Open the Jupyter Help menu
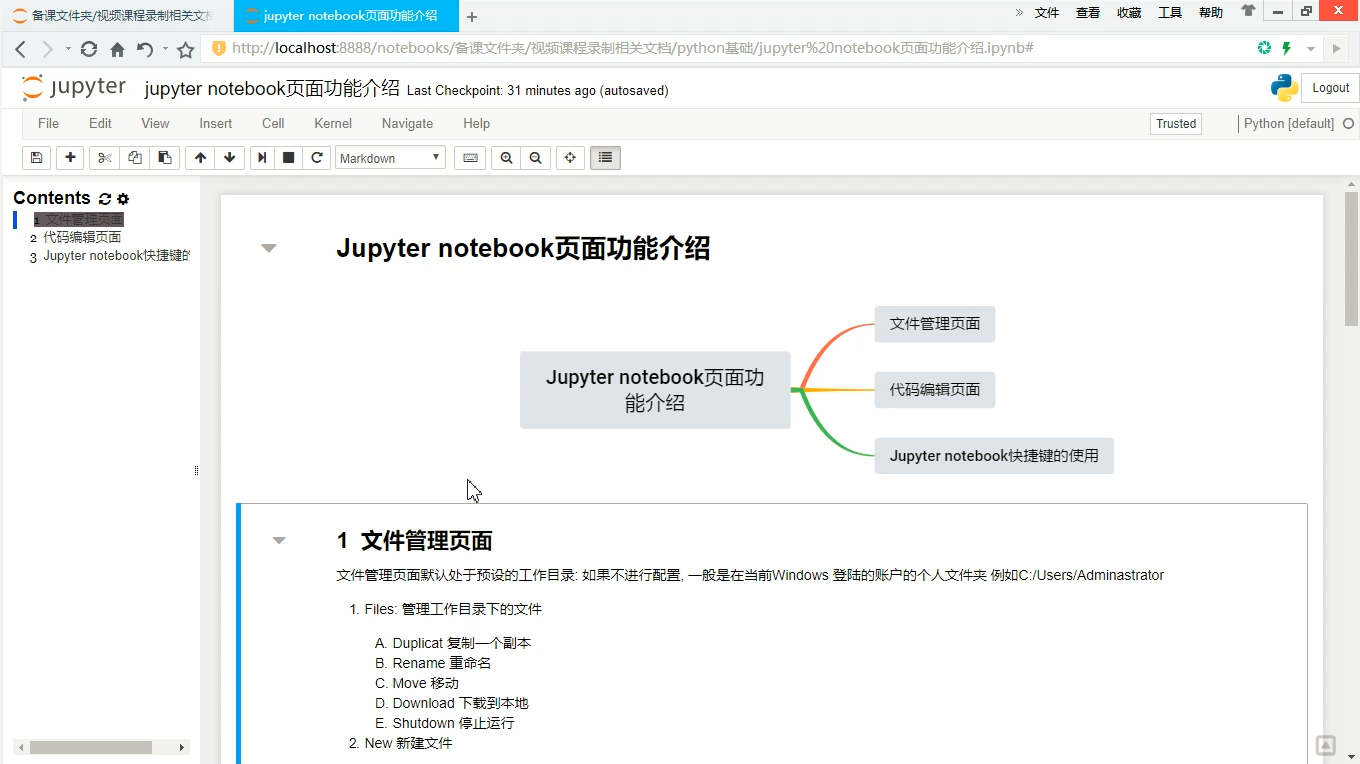 476,123
